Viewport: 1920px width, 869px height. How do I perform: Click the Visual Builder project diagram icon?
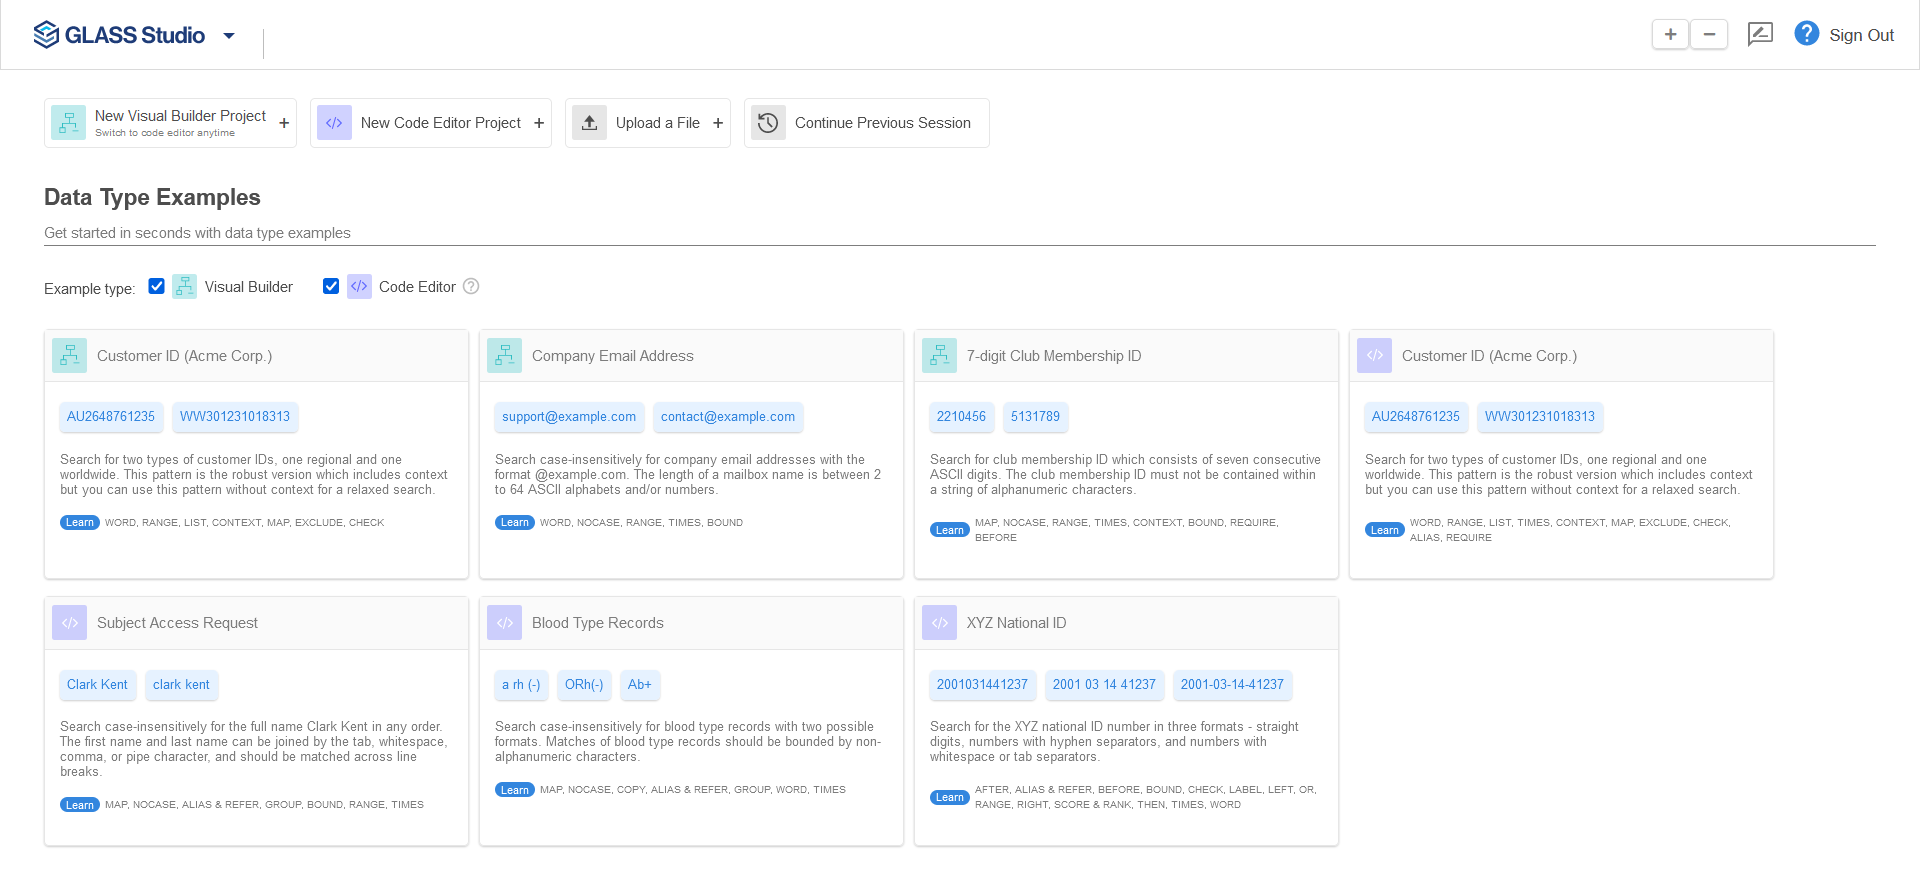click(x=69, y=123)
